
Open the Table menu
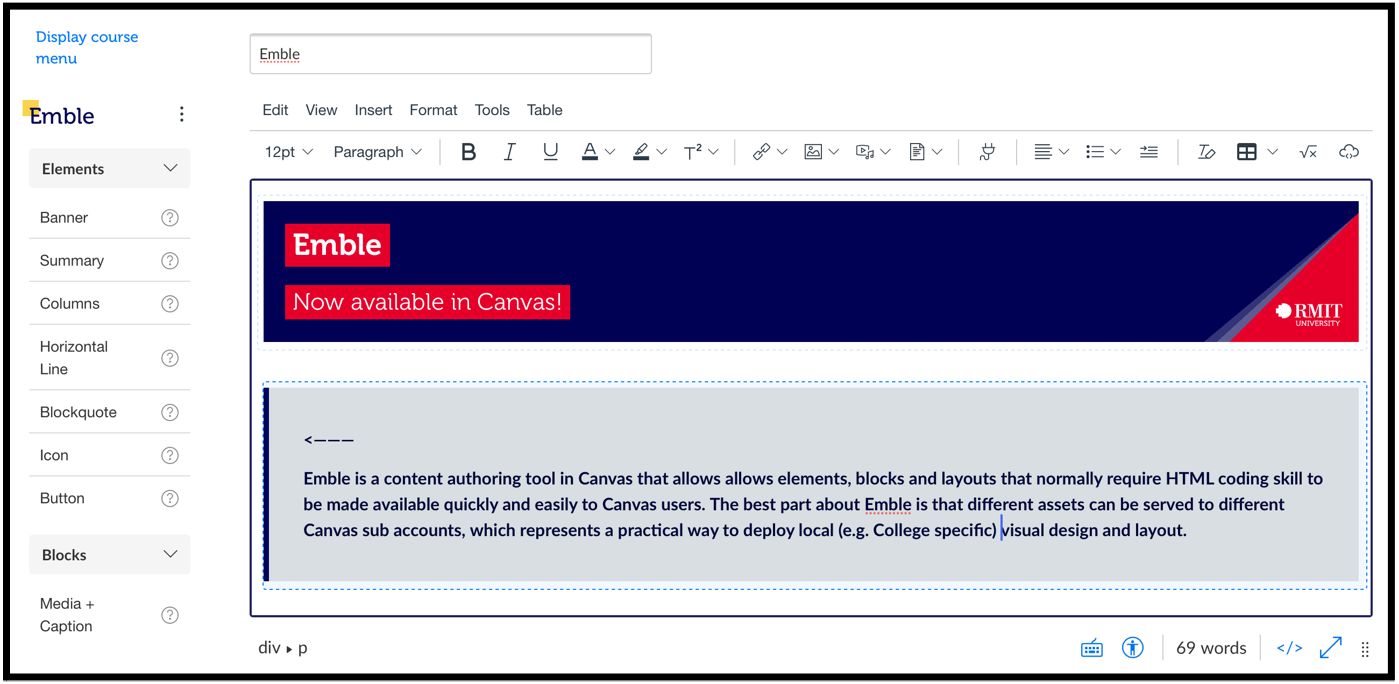coord(544,110)
